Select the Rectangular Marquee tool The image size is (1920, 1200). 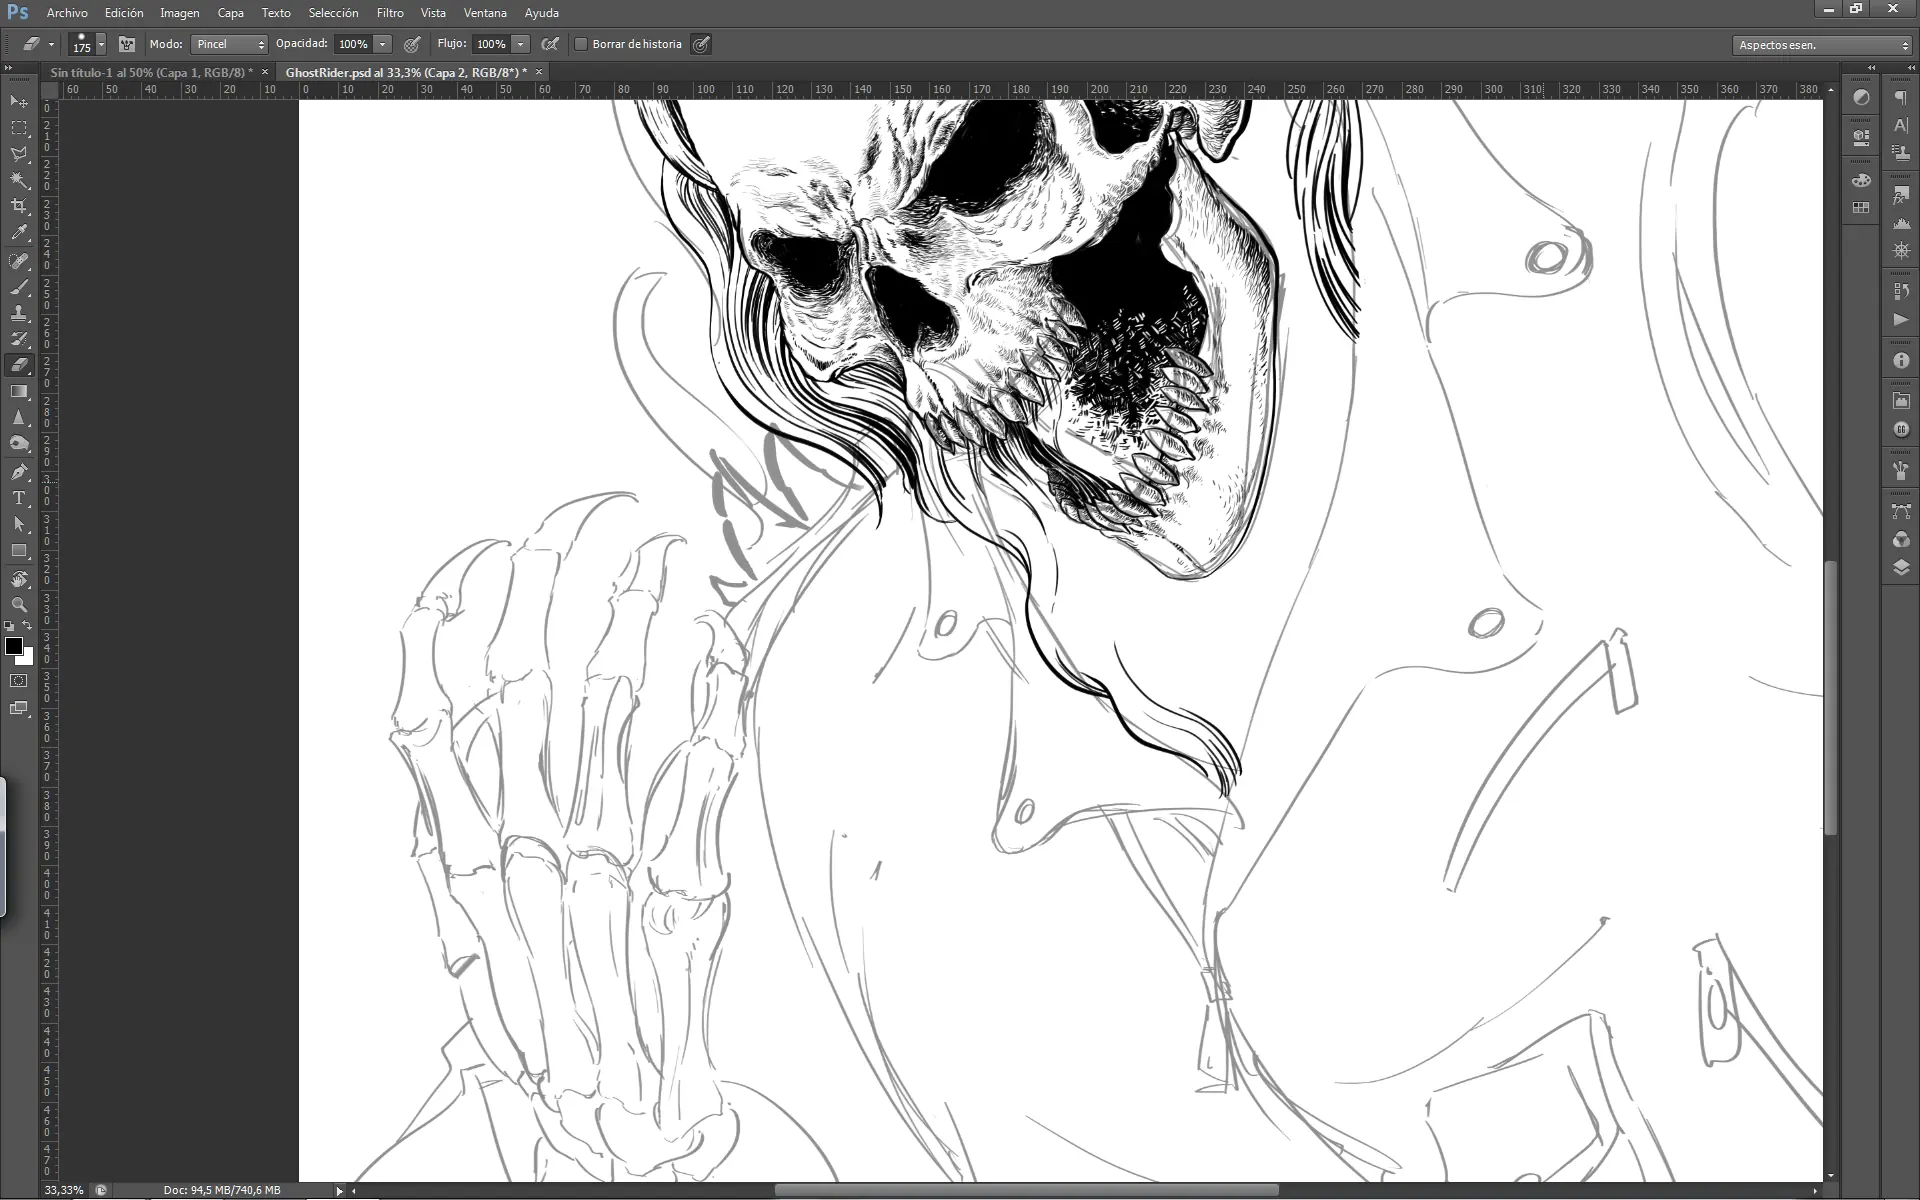(19, 128)
